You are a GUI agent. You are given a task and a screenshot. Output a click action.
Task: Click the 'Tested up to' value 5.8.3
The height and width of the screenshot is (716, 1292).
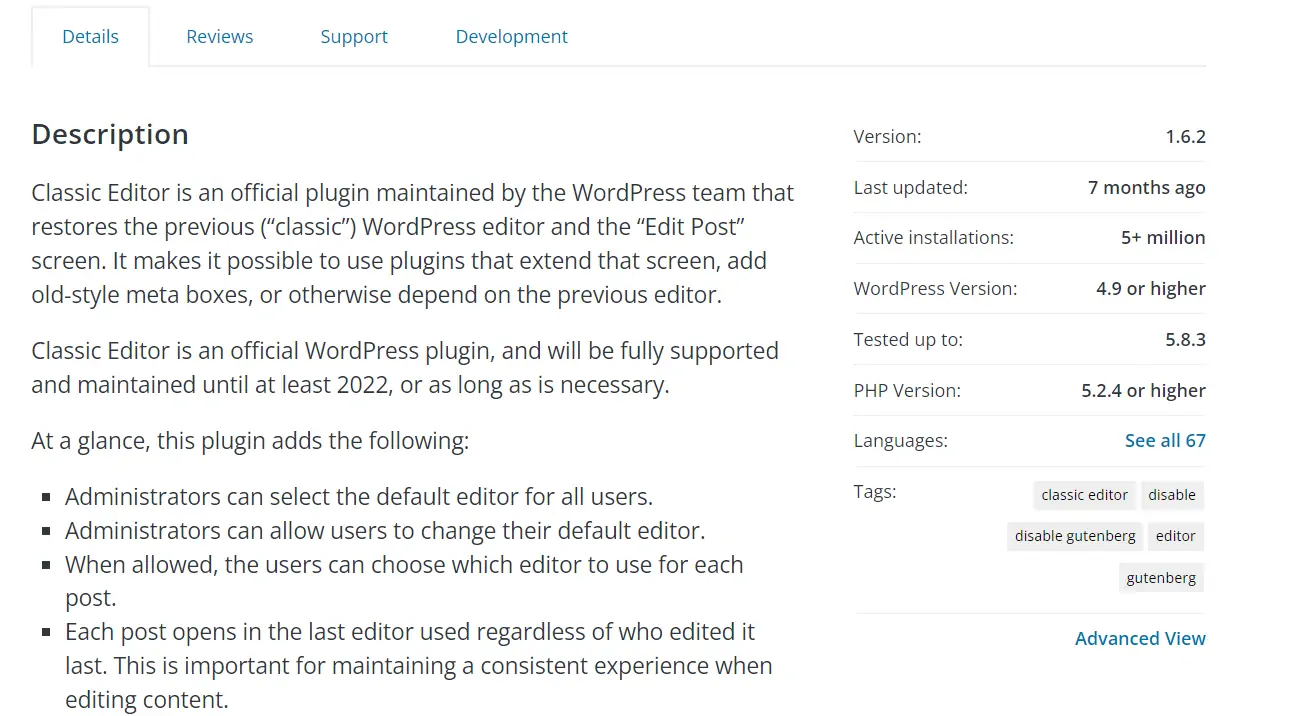(1185, 340)
